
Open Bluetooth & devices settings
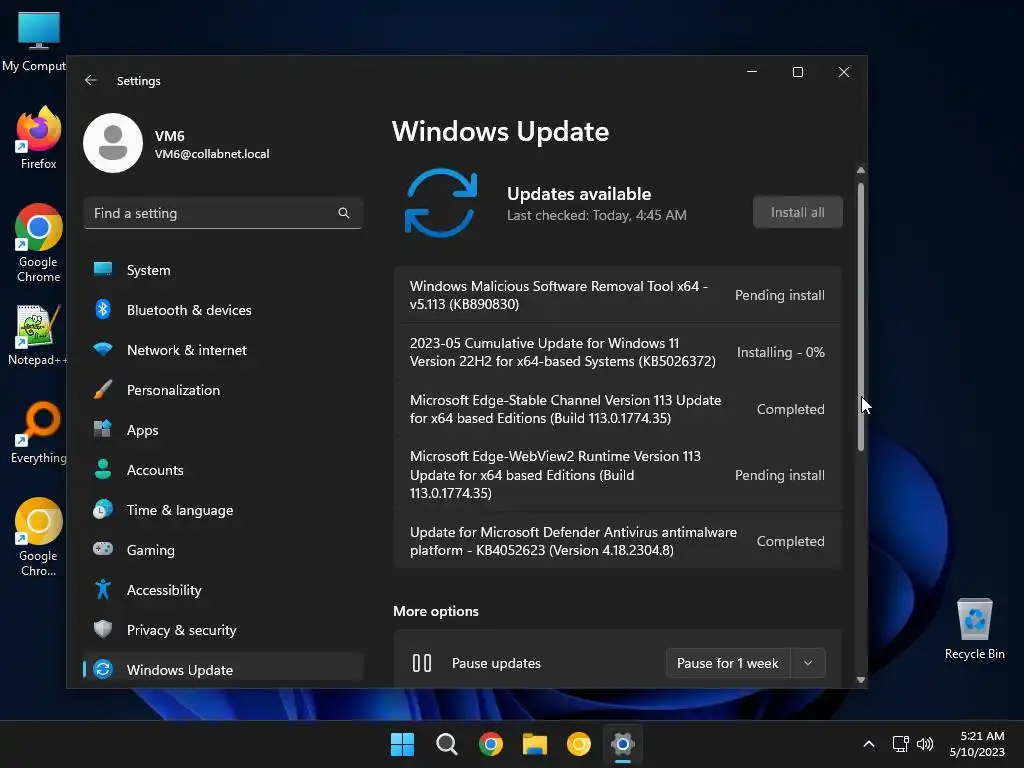pyautogui.click(x=223, y=310)
